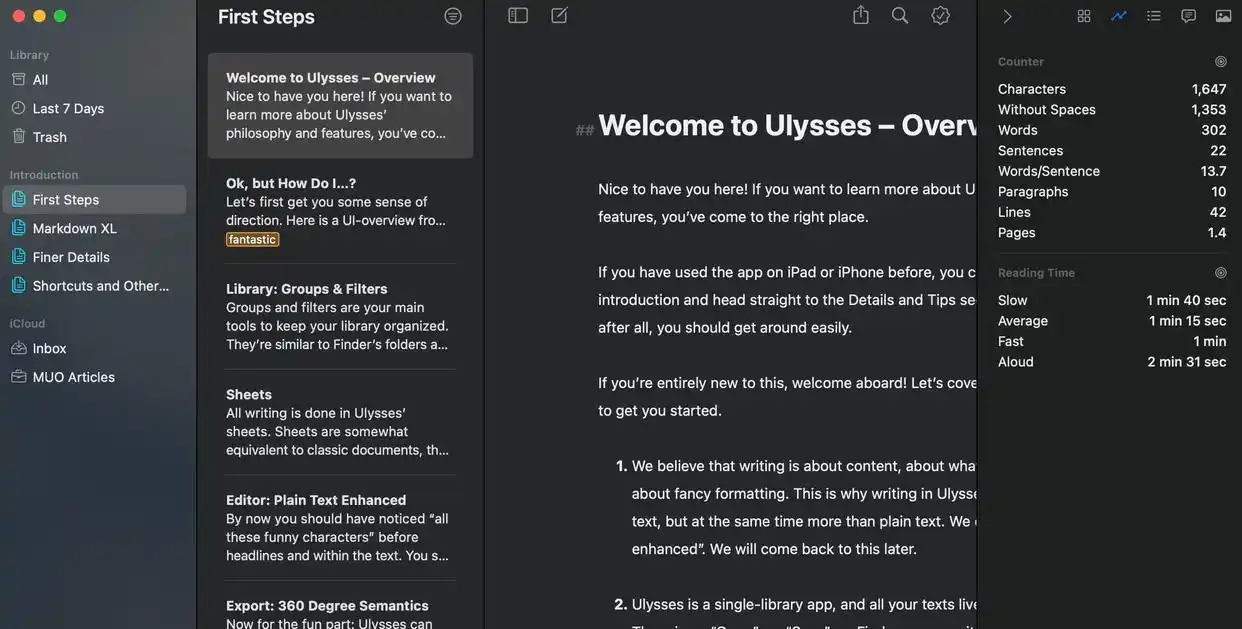
Task: Click the share/export icon
Action: click(x=861, y=15)
